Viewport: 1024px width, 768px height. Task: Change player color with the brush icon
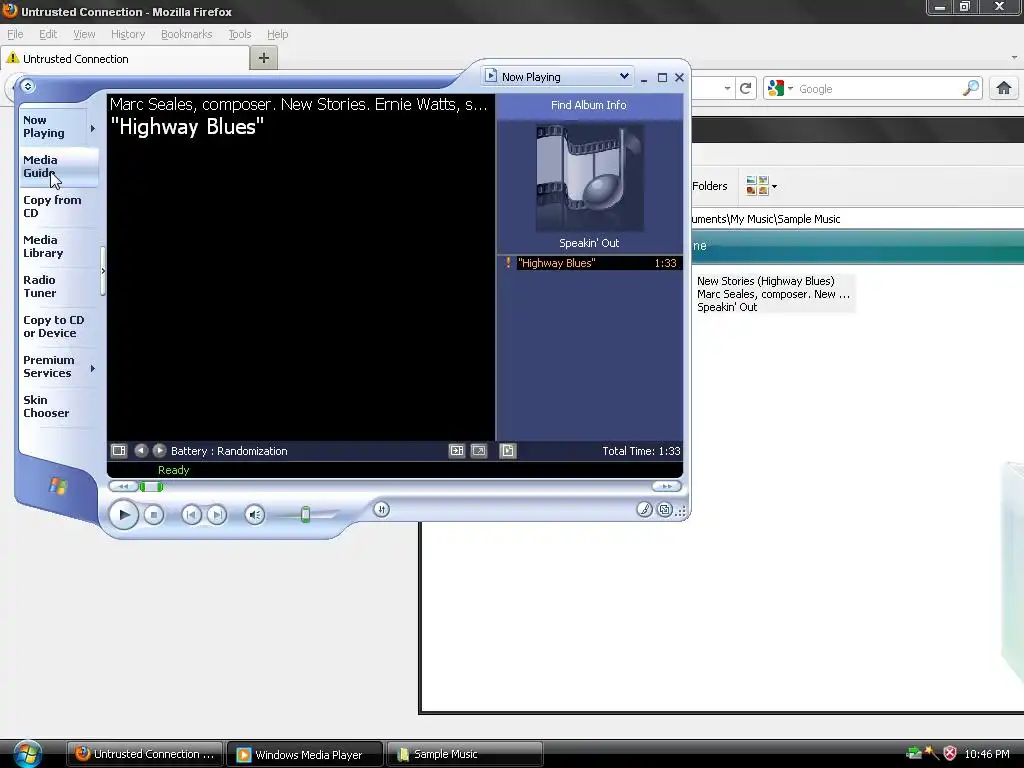pos(644,509)
